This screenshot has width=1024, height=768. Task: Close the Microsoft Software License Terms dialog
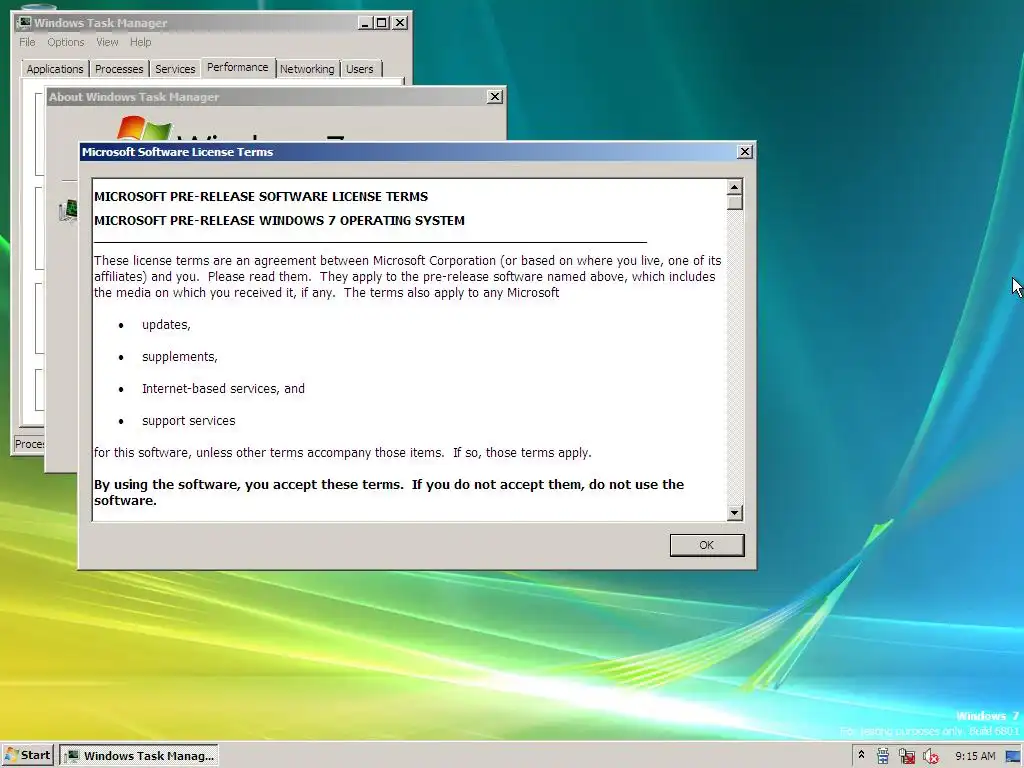(744, 152)
